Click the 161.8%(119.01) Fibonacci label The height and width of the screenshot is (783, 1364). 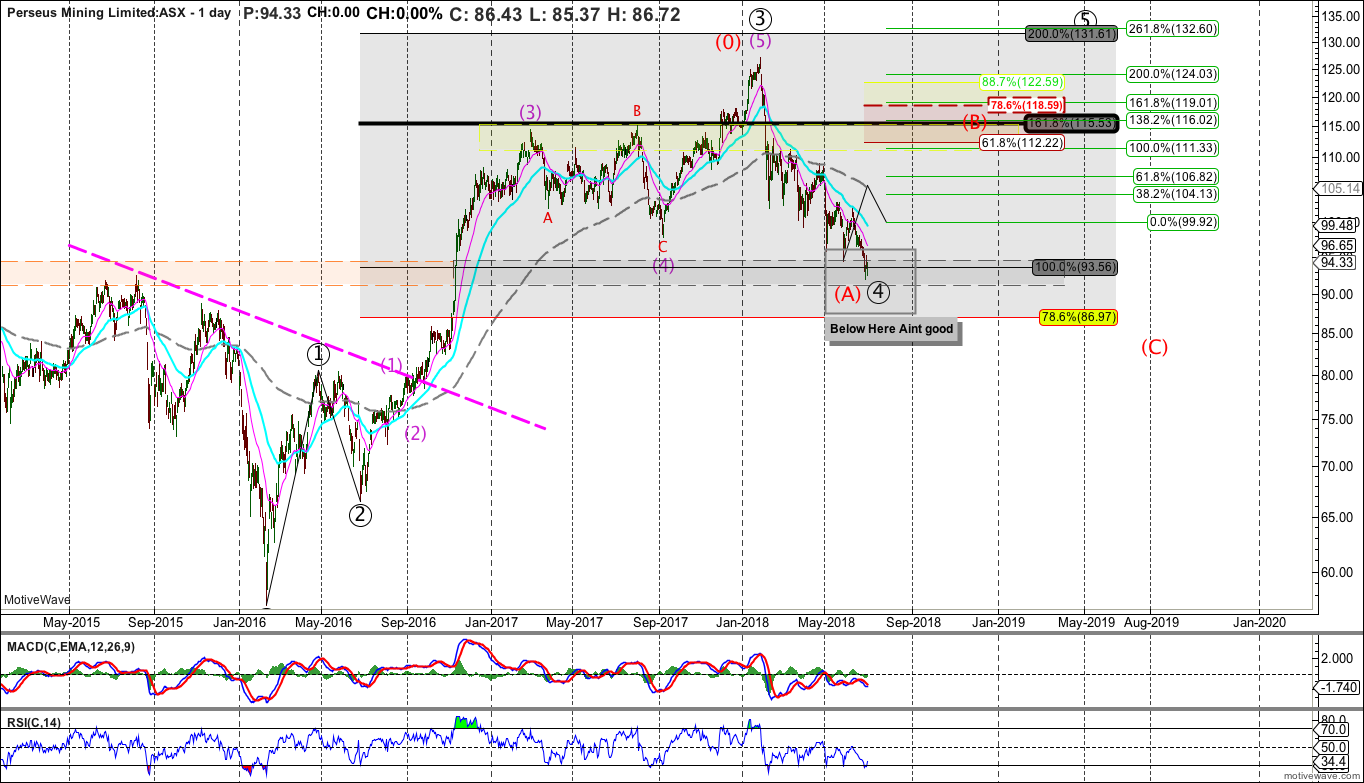pyautogui.click(x=1171, y=101)
